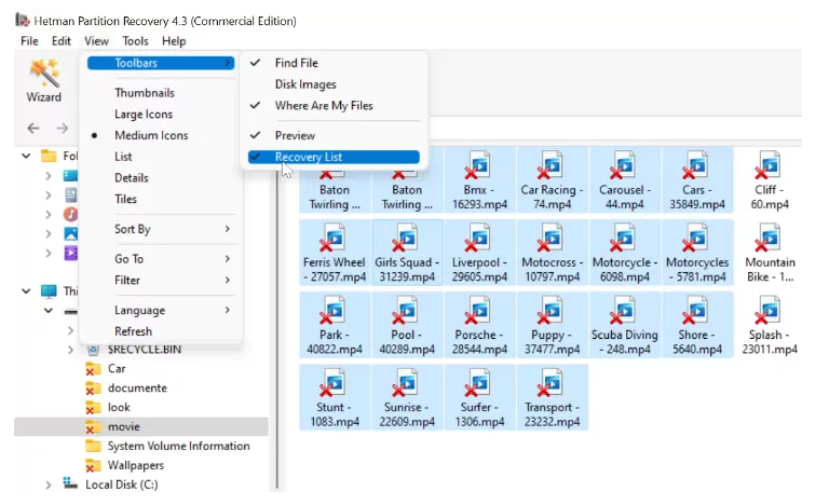Choose Tiles view in menu

click(x=161, y=199)
